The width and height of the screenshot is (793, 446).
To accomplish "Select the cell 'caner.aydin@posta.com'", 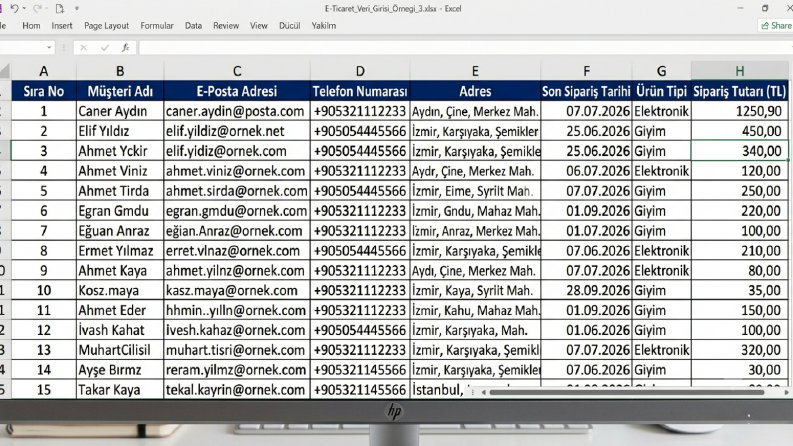I will (x=237, y=111).
